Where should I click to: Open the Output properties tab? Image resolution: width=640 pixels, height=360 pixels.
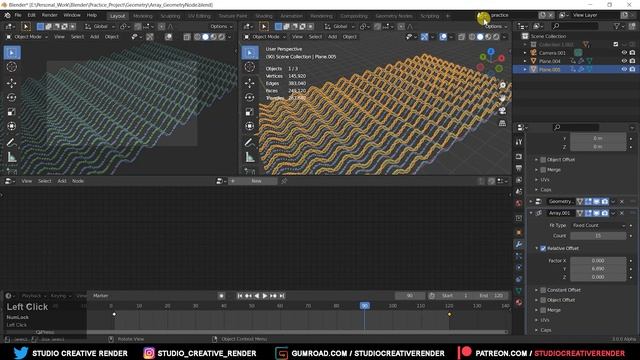(519, 168)
